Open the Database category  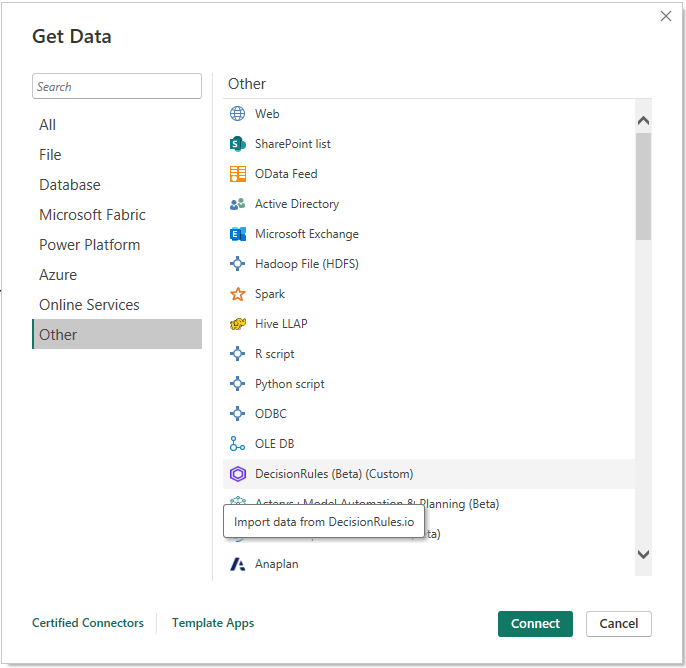(x=70, y=185)
